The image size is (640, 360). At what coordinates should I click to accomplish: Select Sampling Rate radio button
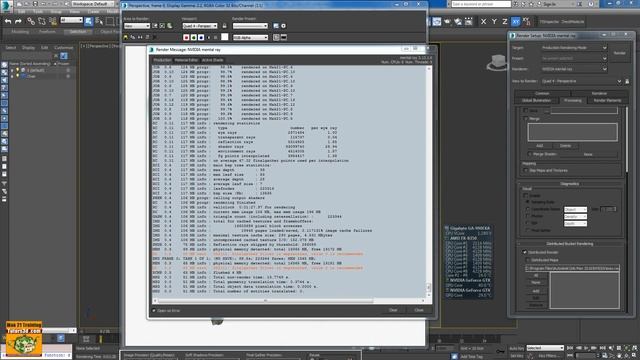527,202
